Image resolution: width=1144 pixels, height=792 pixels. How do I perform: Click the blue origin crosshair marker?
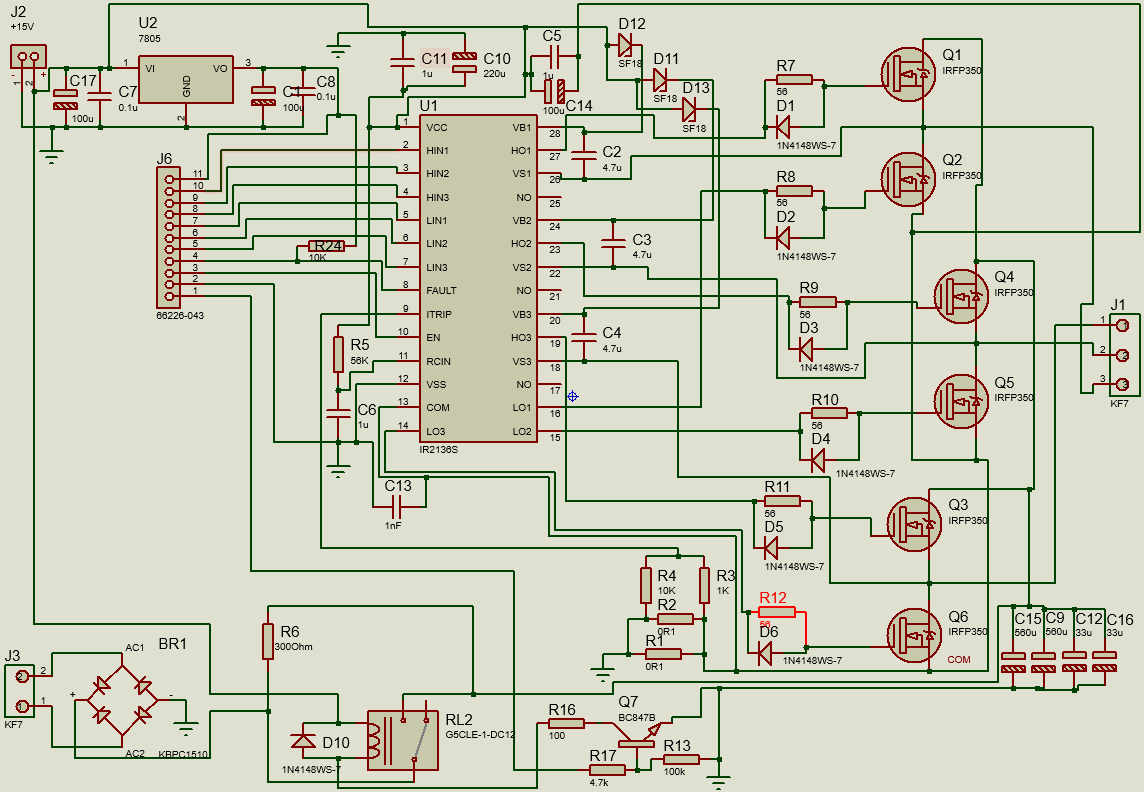click(x=573, y=396)
